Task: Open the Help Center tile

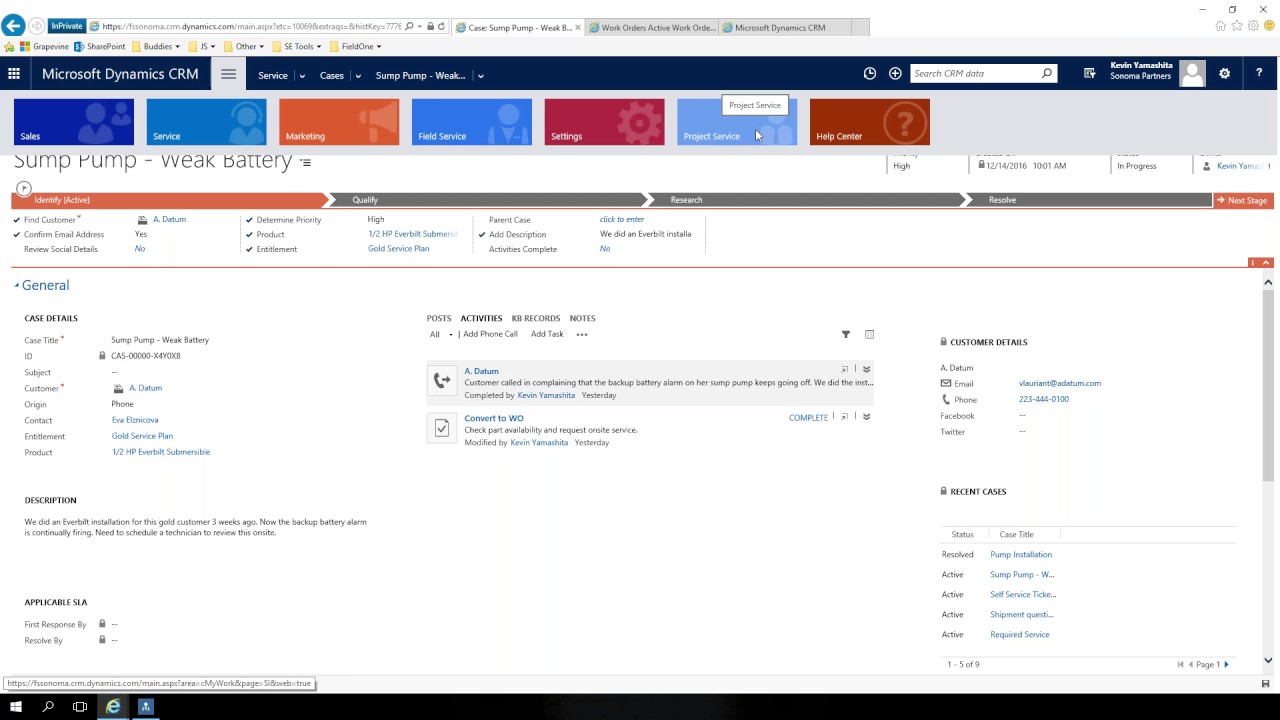Action: 870,122
